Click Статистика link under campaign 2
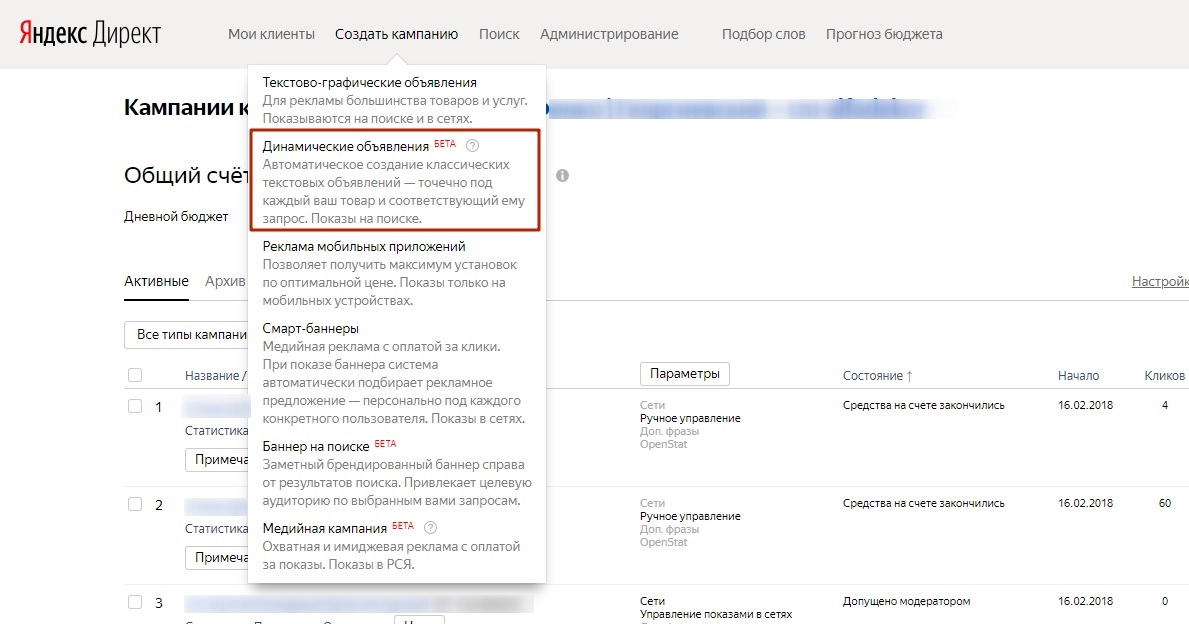The image size is (1189, 624). 216,528
